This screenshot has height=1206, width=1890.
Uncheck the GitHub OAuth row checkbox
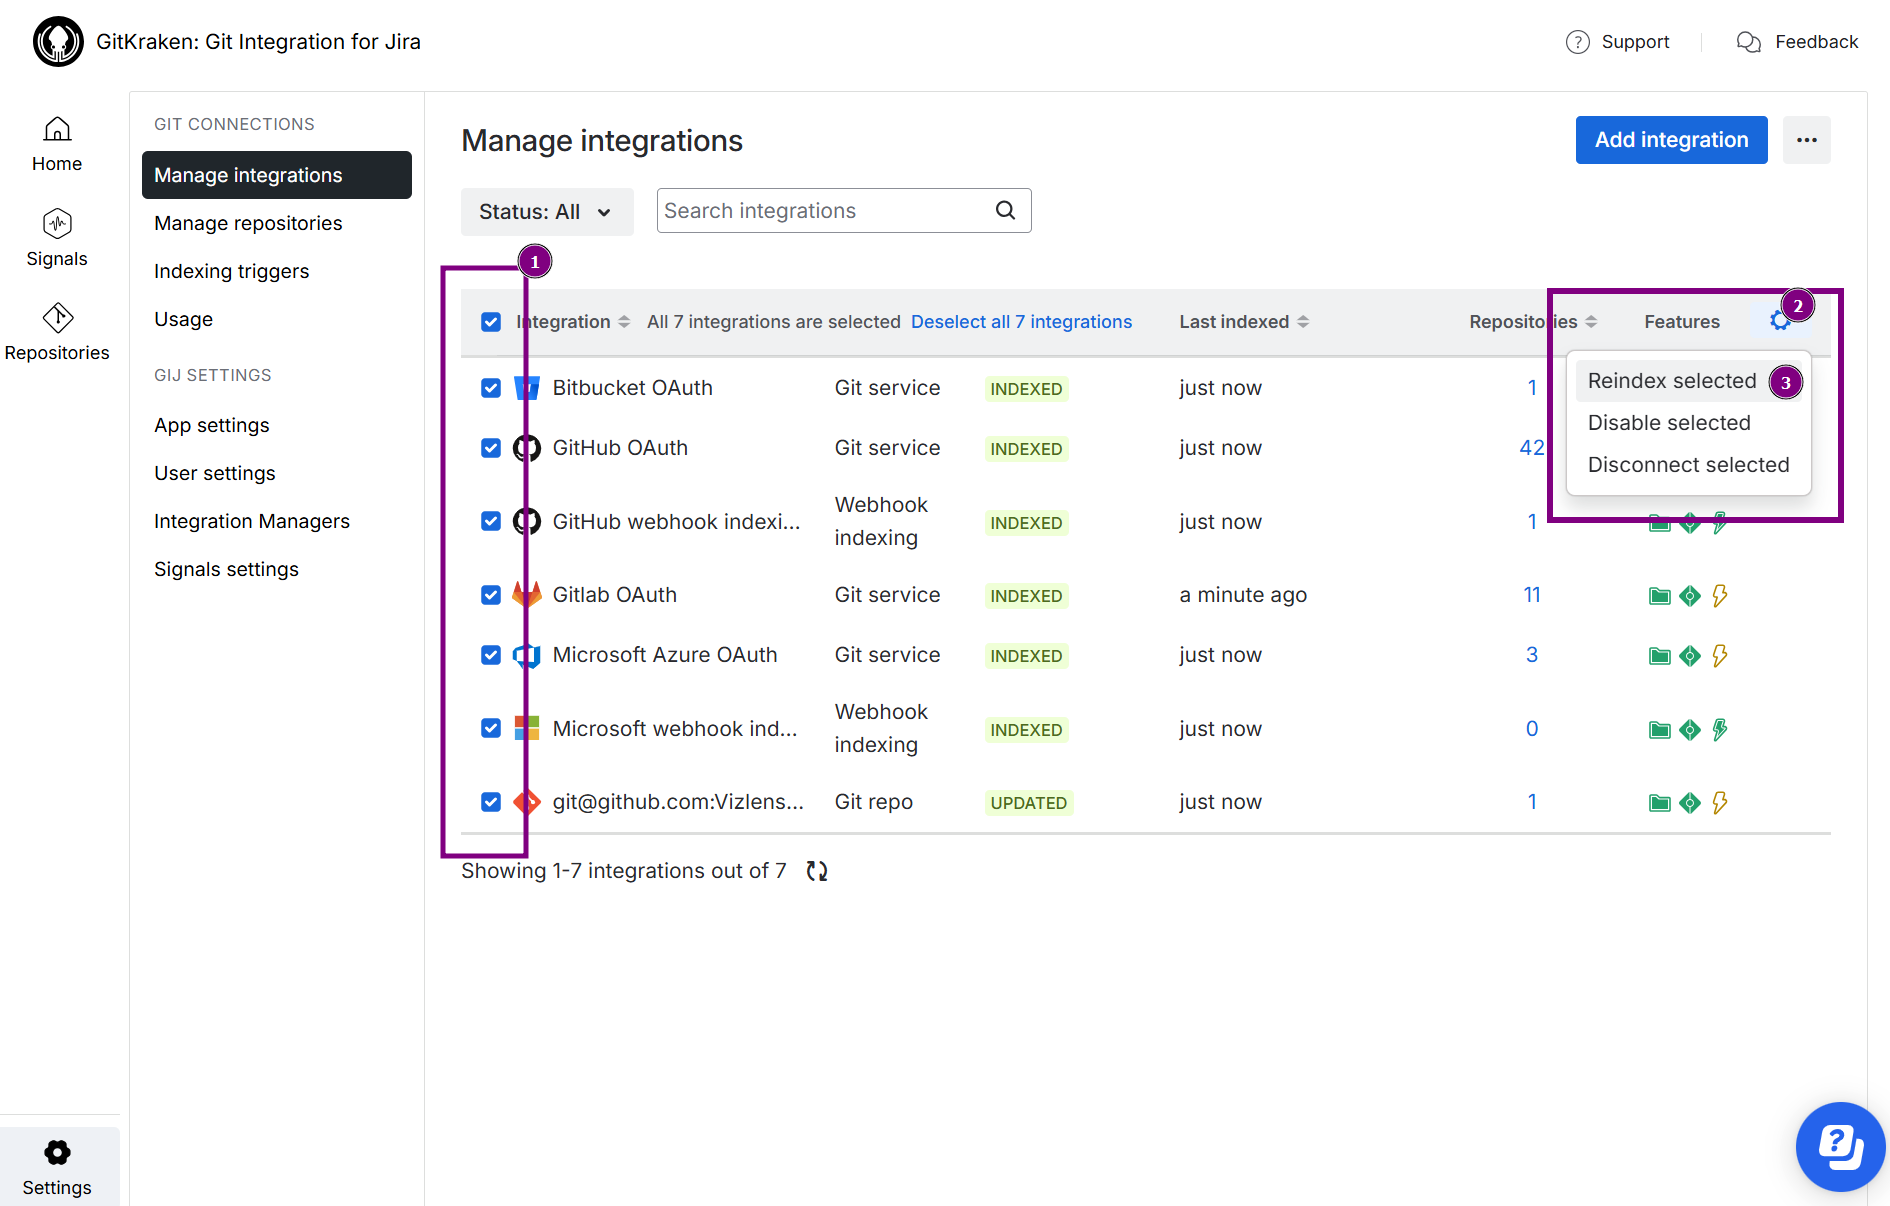pyautogui.click(x=490, y=448)
